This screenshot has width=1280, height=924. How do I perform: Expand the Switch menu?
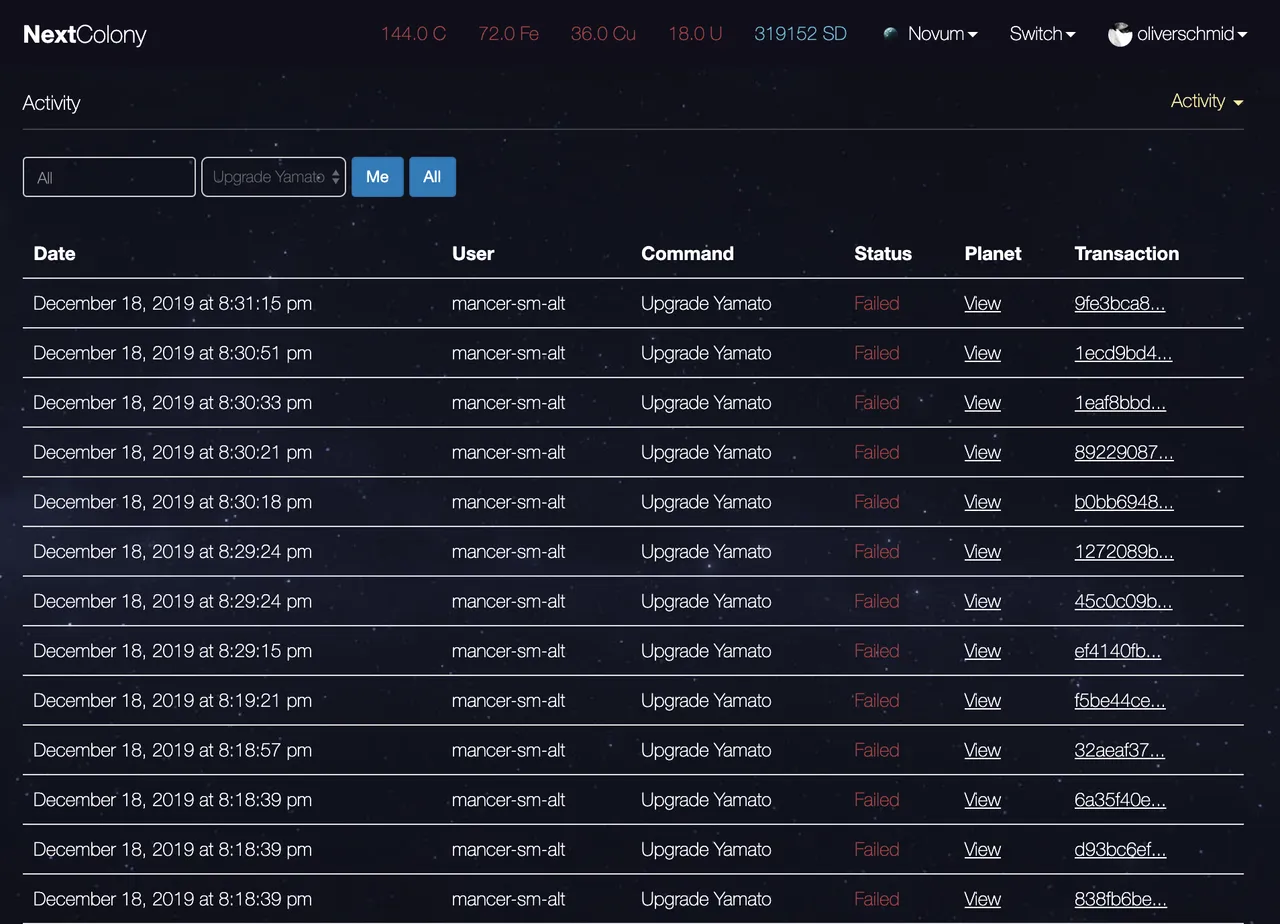pyautogui.click(x=1042, y=34)
